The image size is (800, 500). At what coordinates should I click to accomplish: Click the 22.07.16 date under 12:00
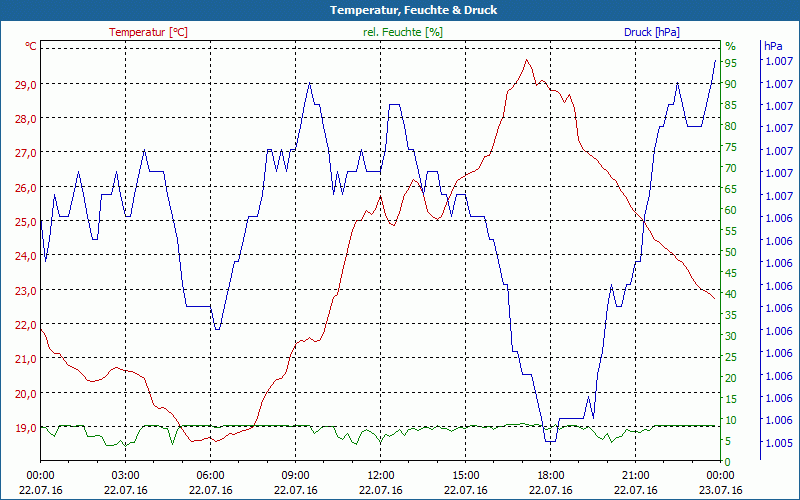(x=381, y=490)
